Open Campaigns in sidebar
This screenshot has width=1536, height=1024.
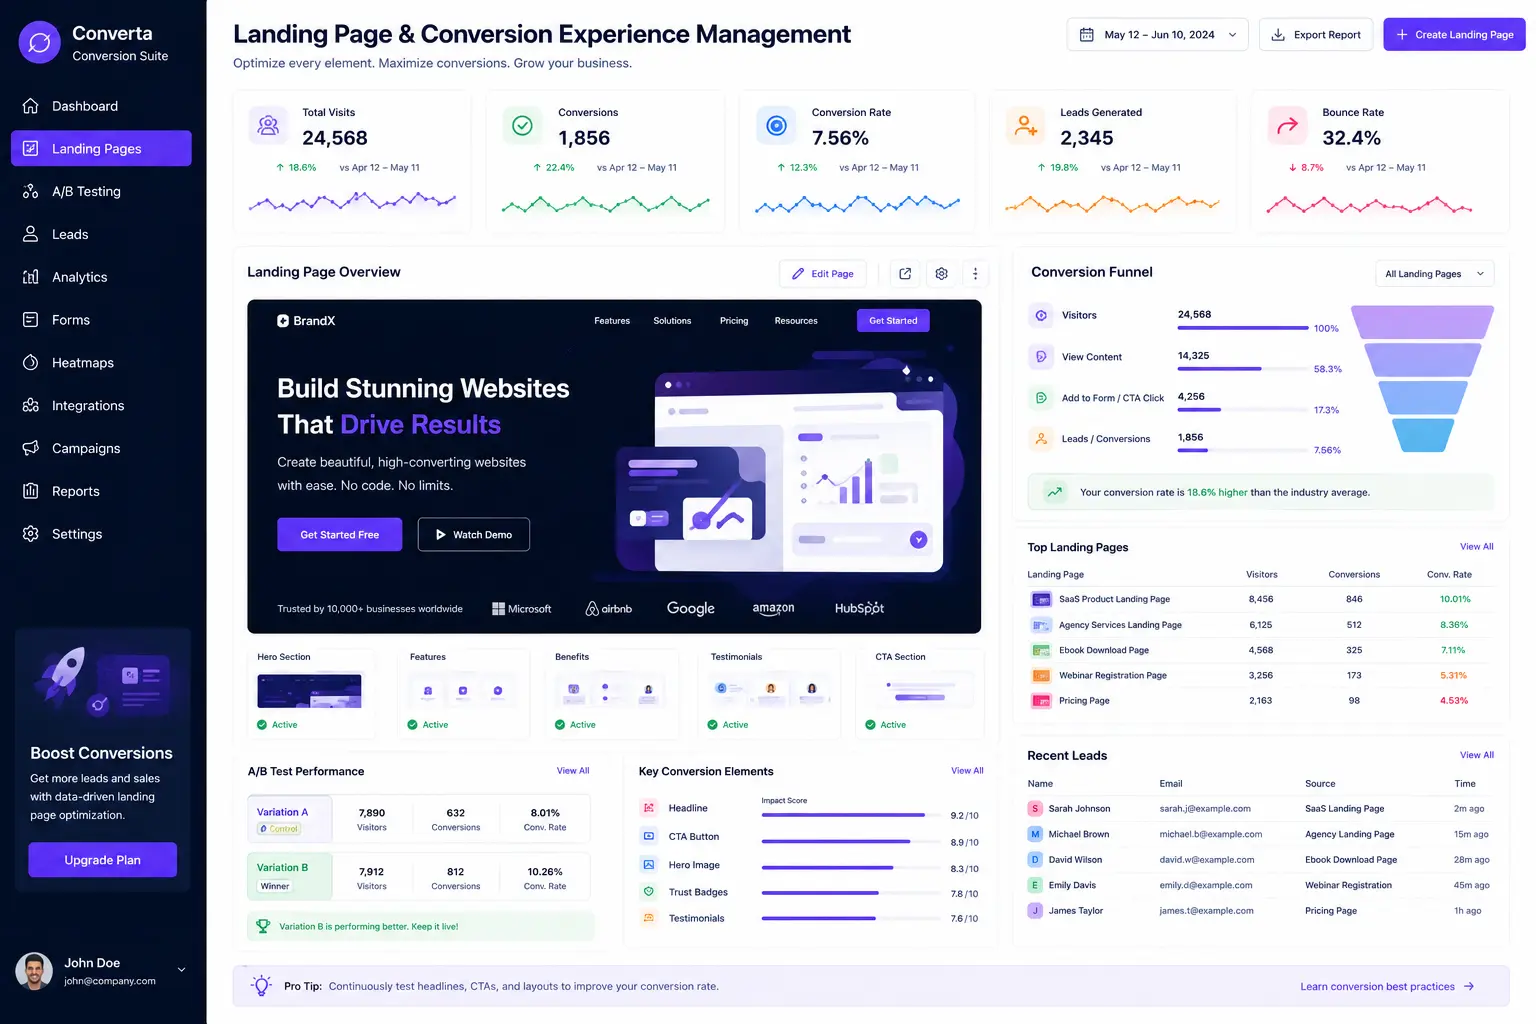click(x=101, y=448)
